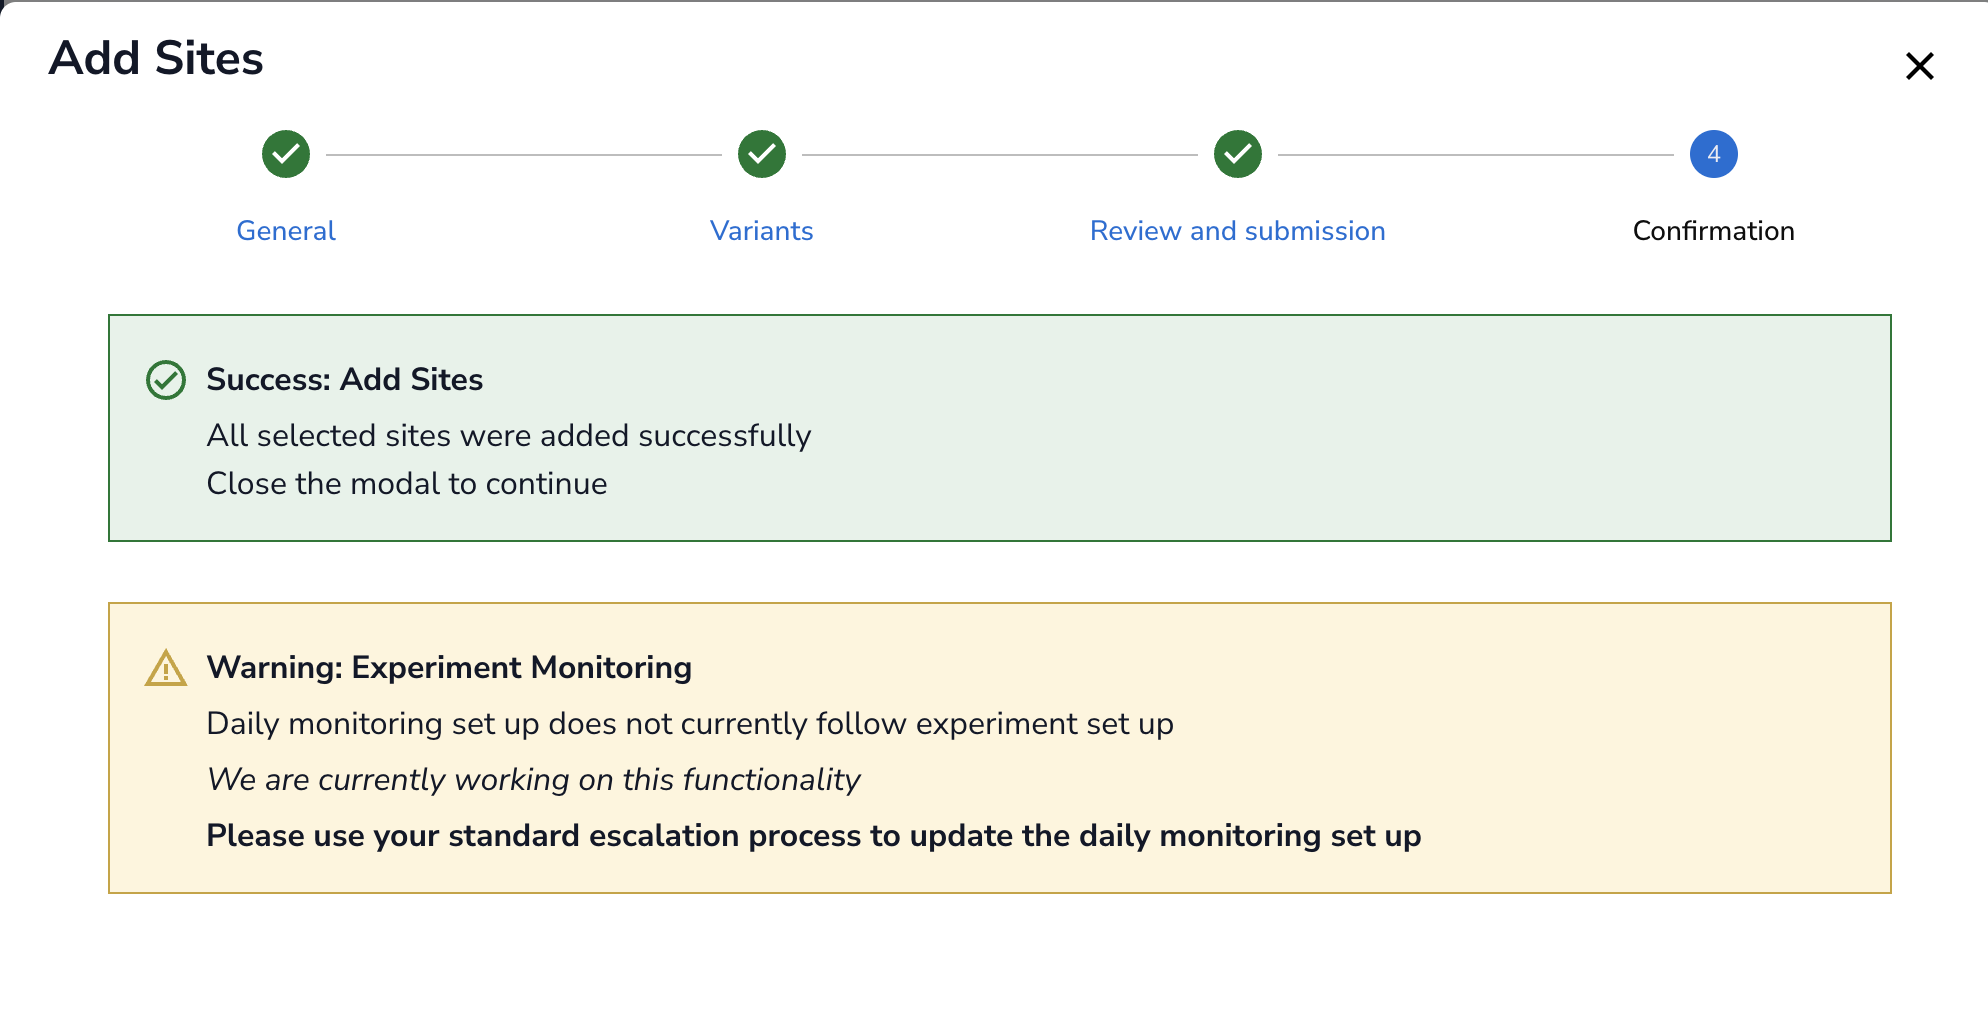
Task: Open the Variants step link
Action: point(762,231)
